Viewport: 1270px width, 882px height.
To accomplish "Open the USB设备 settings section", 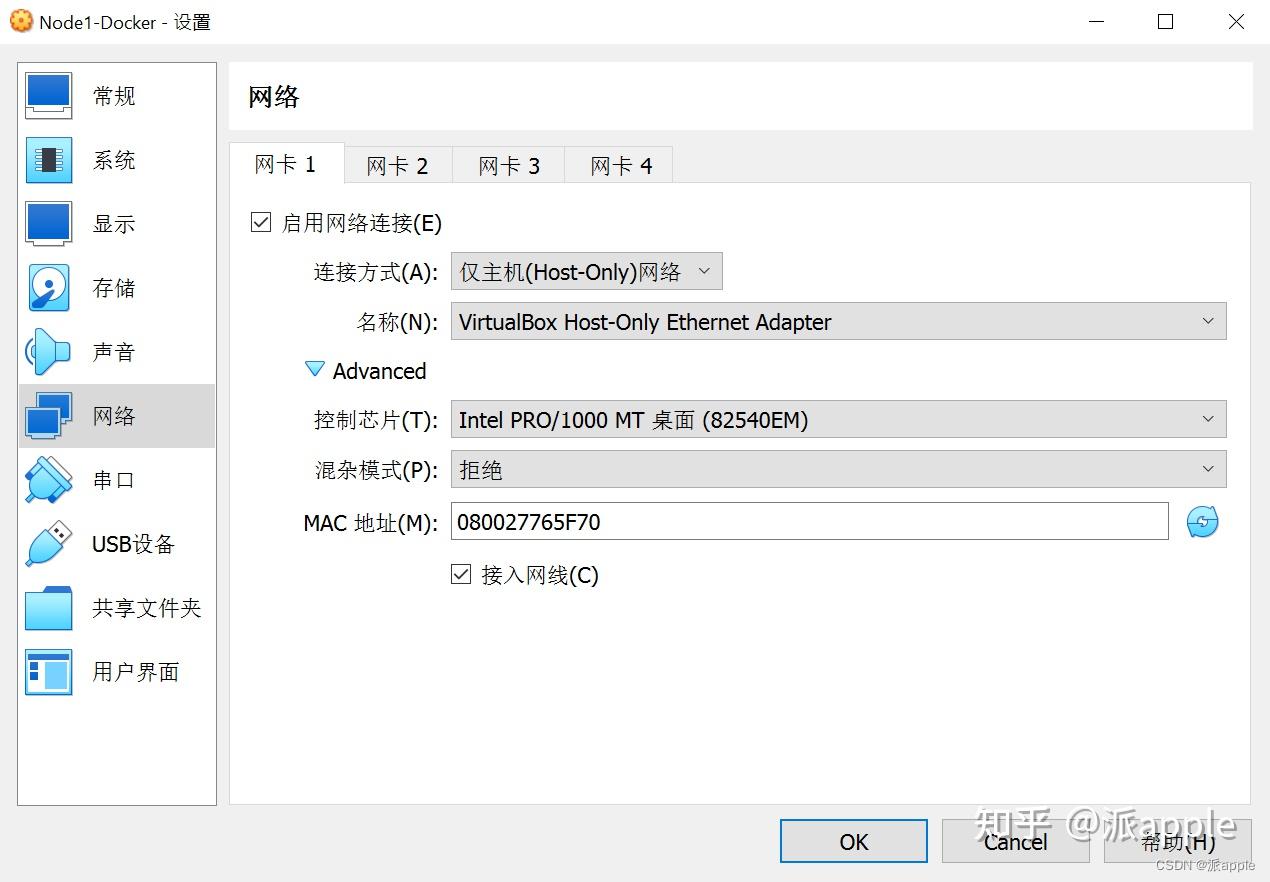I will 113,543.
